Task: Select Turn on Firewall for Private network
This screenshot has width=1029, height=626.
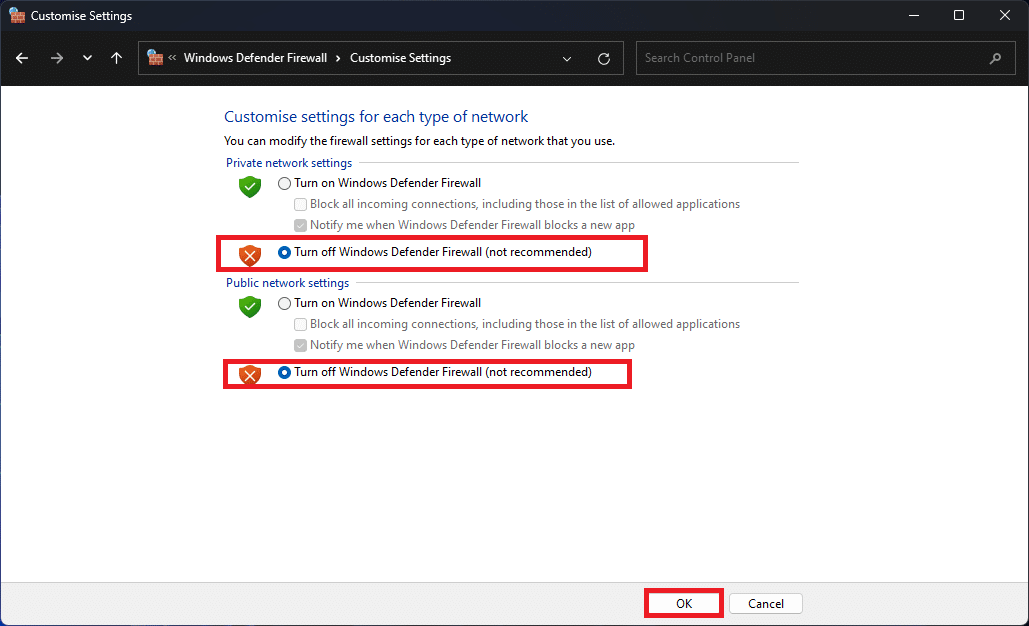Action: point(285,183)
